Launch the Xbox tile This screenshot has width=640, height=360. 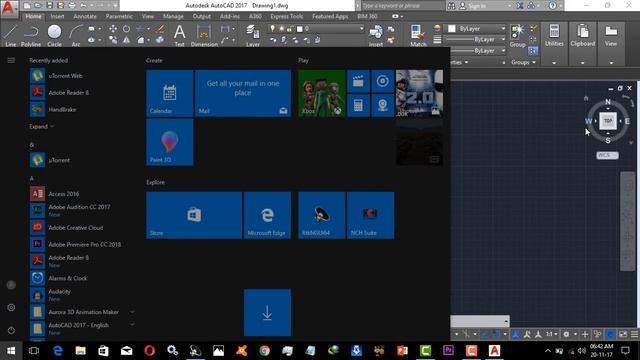[322, 93]
